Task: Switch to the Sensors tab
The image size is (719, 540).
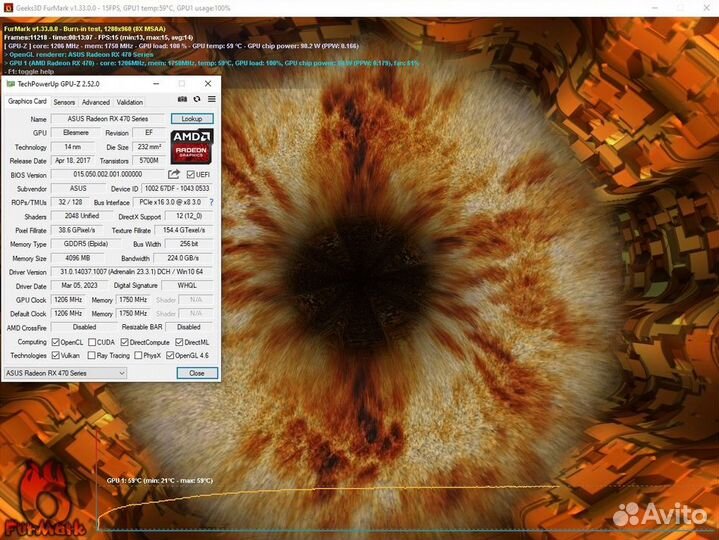Action: tap(64, 102)
